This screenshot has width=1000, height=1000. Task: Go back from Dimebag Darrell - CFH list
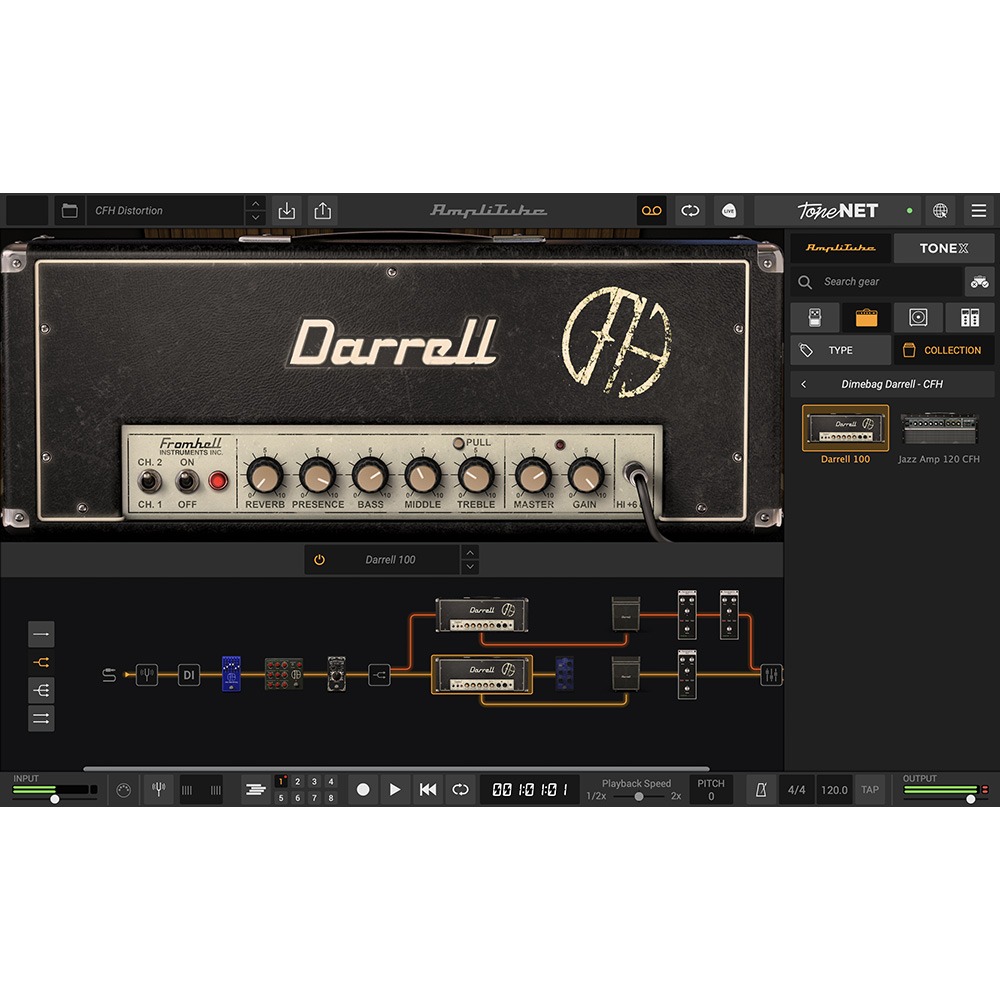pos(804,384)
